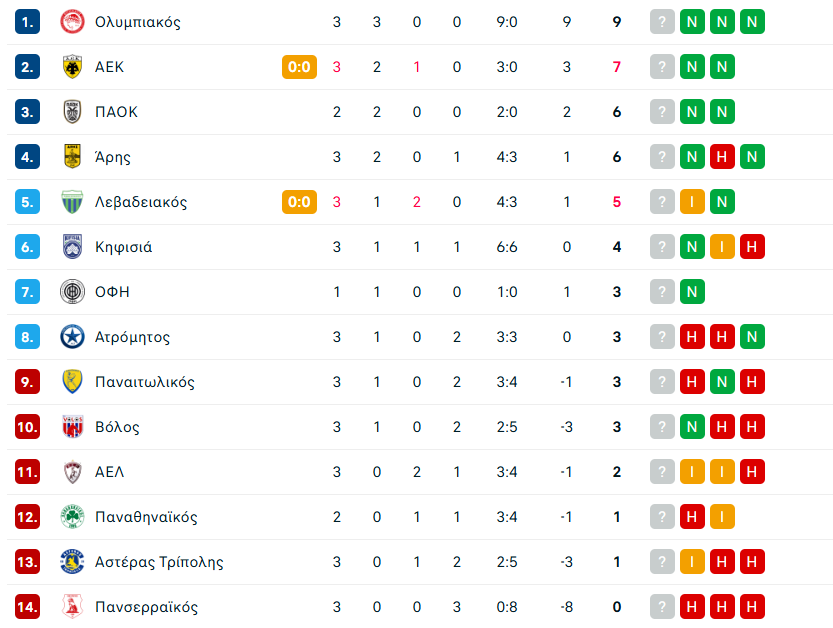This screenshot has width=833, height=628.
Task: Click the Αστέρας Τρίπολης team name
Action: point(159,562)
